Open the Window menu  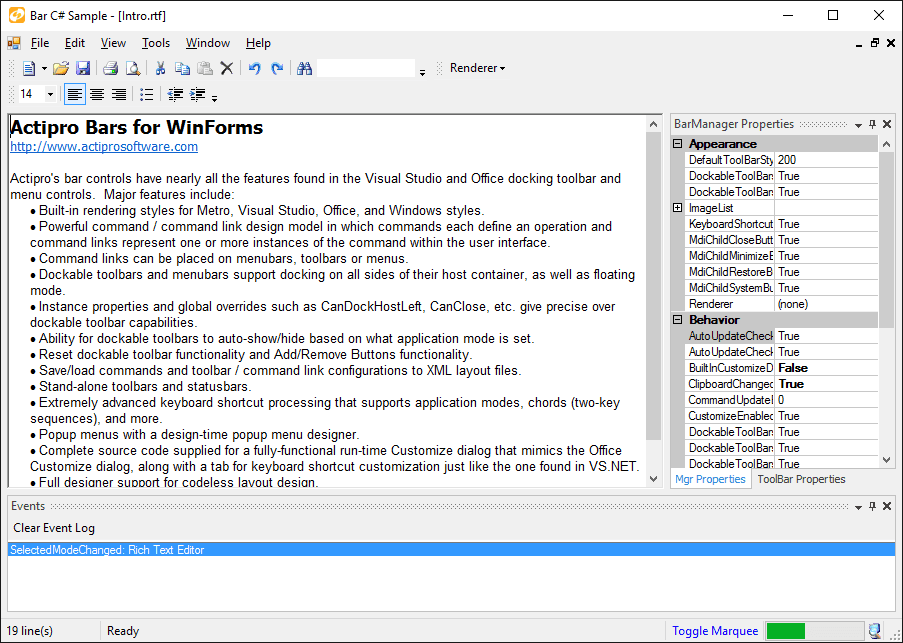(208, 43)
